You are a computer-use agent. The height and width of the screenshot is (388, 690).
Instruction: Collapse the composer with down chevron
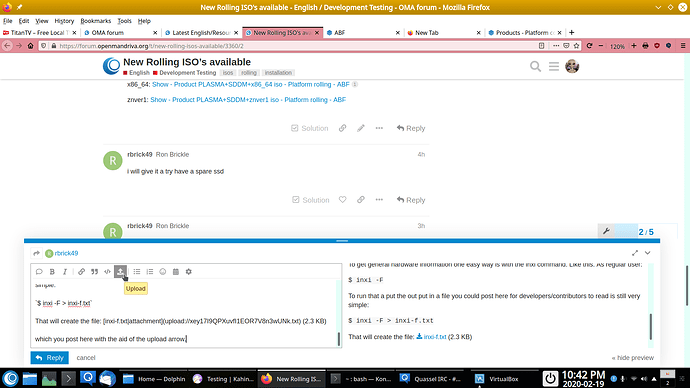(x=648, y=253)
